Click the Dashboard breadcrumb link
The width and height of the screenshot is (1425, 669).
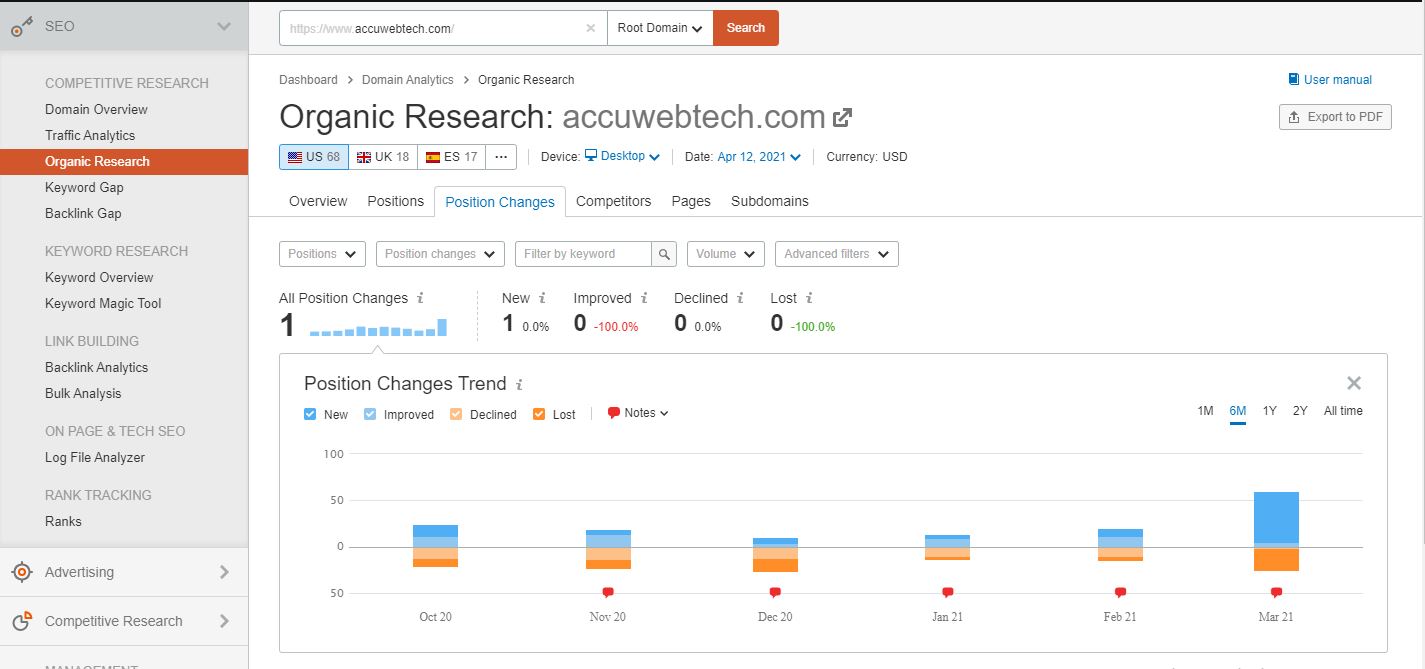pos(308,80)
